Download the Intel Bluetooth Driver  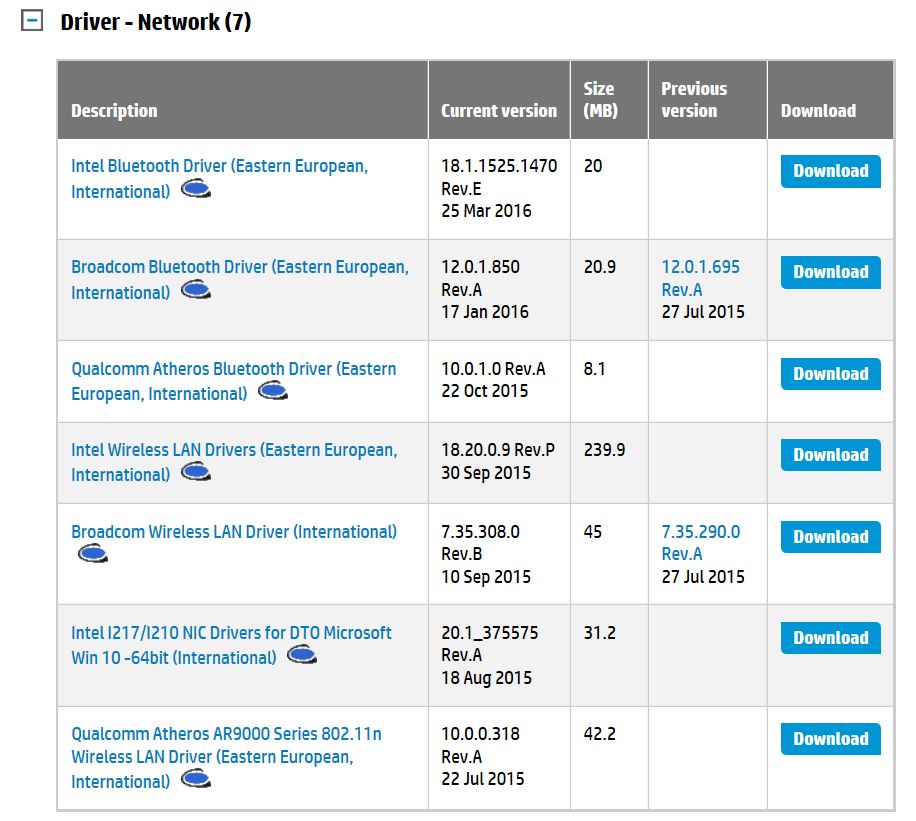[830, 171]
